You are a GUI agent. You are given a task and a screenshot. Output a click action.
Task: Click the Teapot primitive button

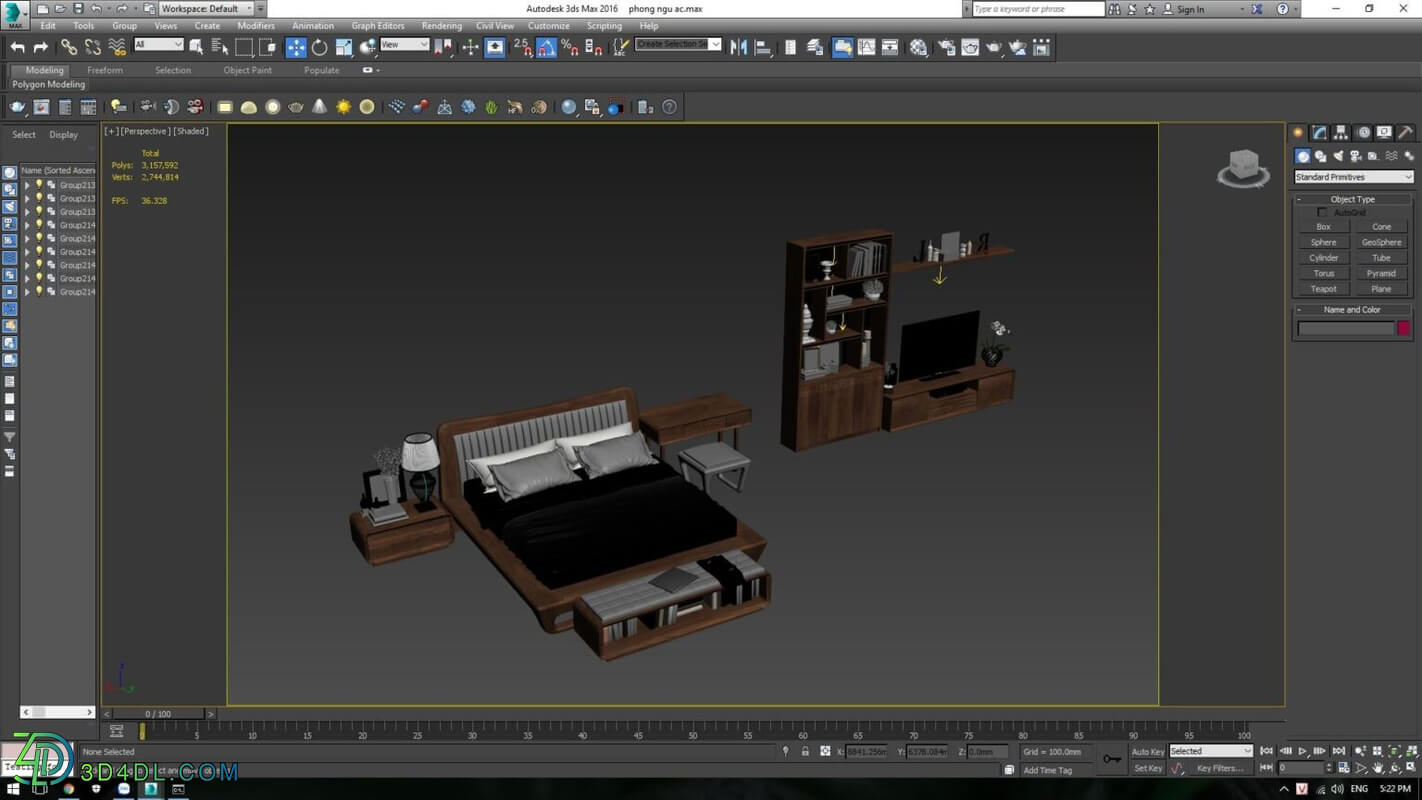(1323, 289)
